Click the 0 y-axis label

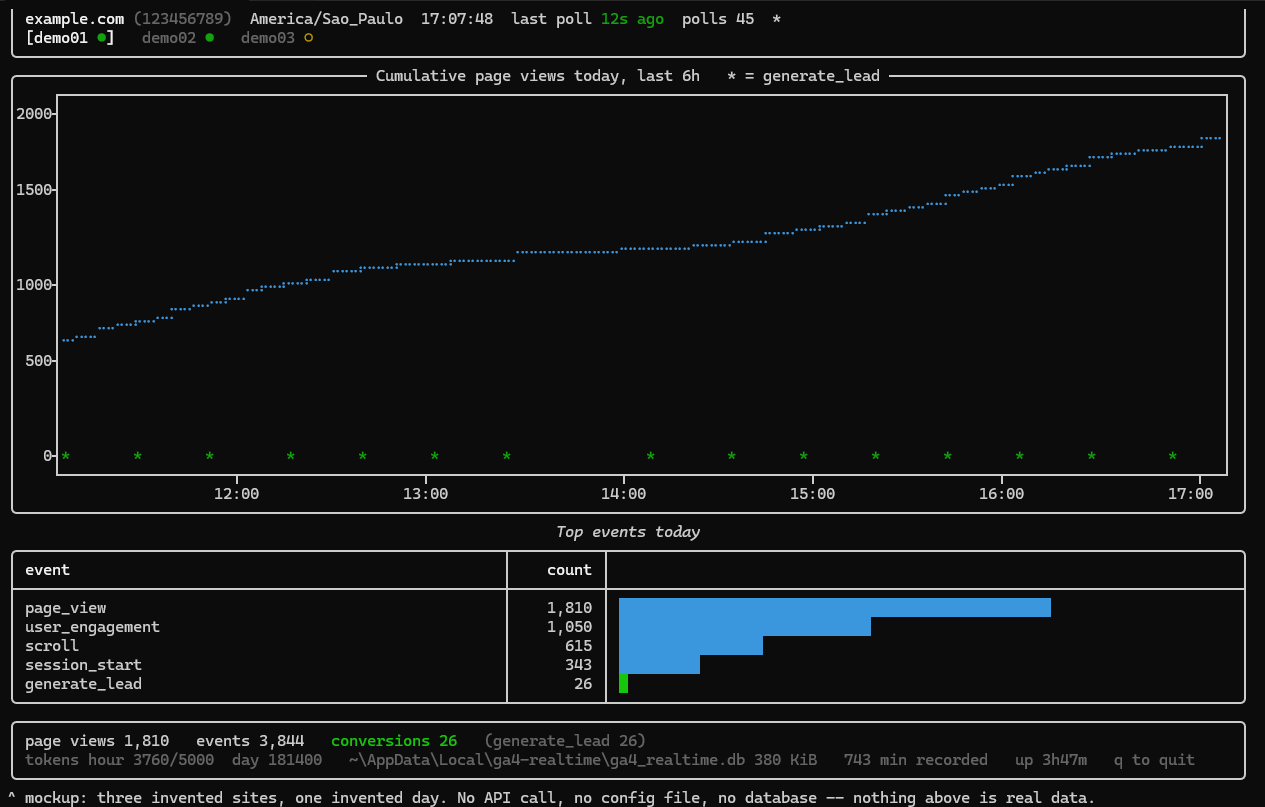[48, 456]
